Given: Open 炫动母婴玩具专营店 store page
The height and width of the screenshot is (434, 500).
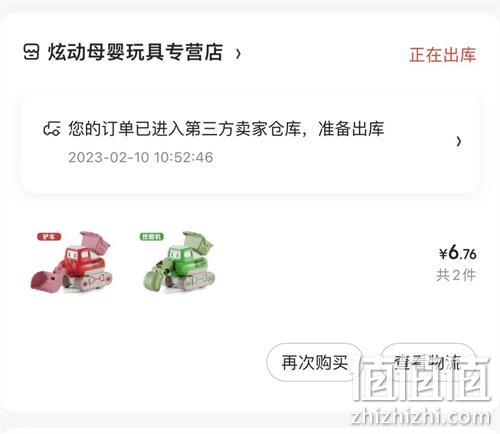Looking at the screenshot, I should click(135, 52).
